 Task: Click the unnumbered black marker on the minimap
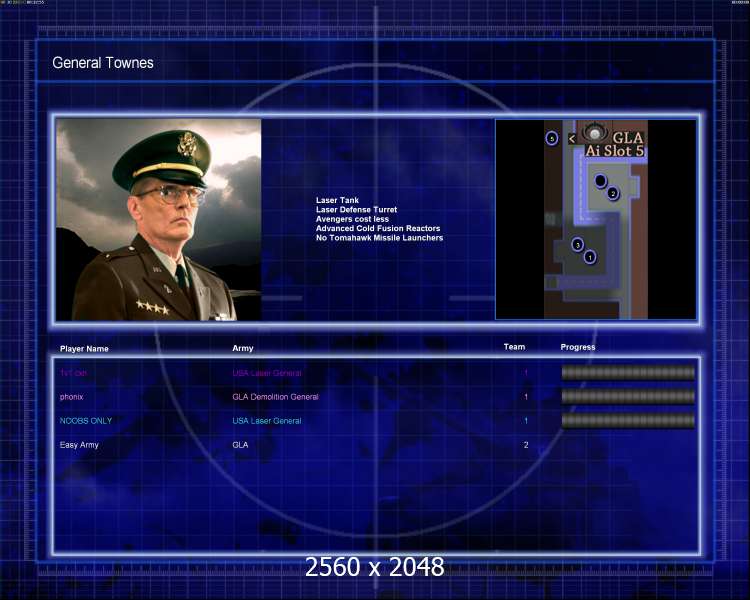600,181
